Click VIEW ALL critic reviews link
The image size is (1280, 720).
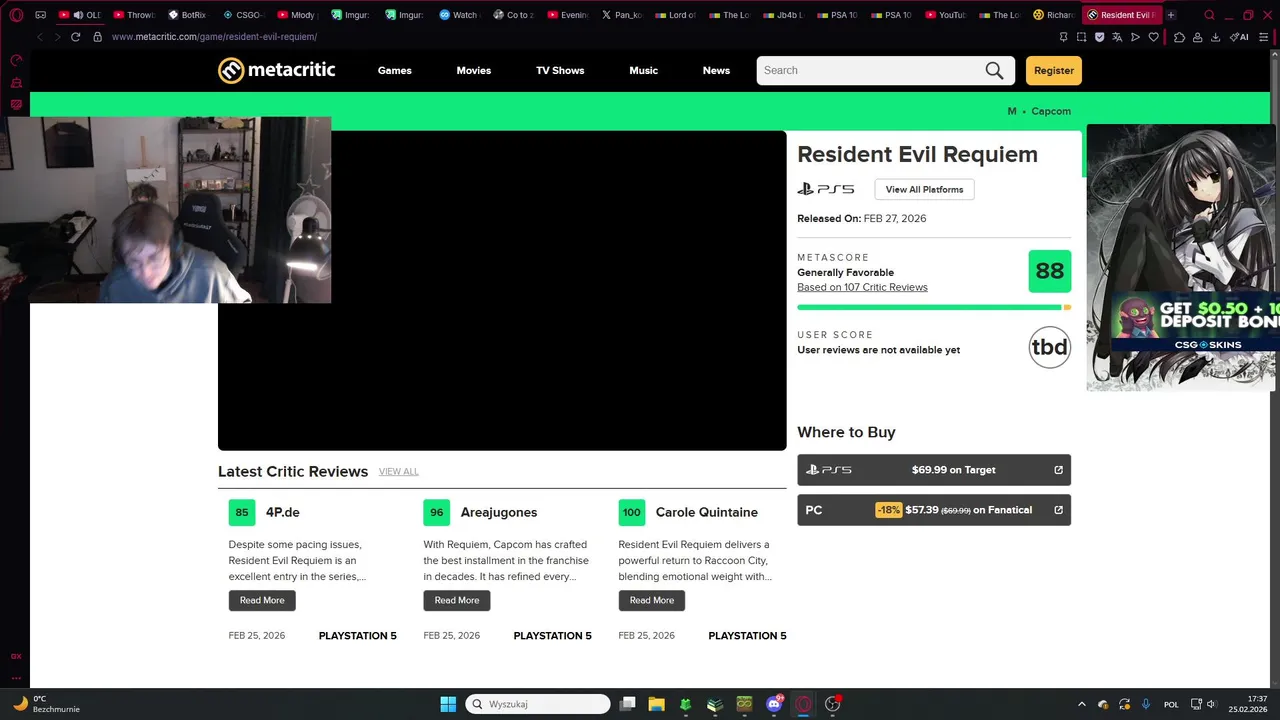point(398,471)
